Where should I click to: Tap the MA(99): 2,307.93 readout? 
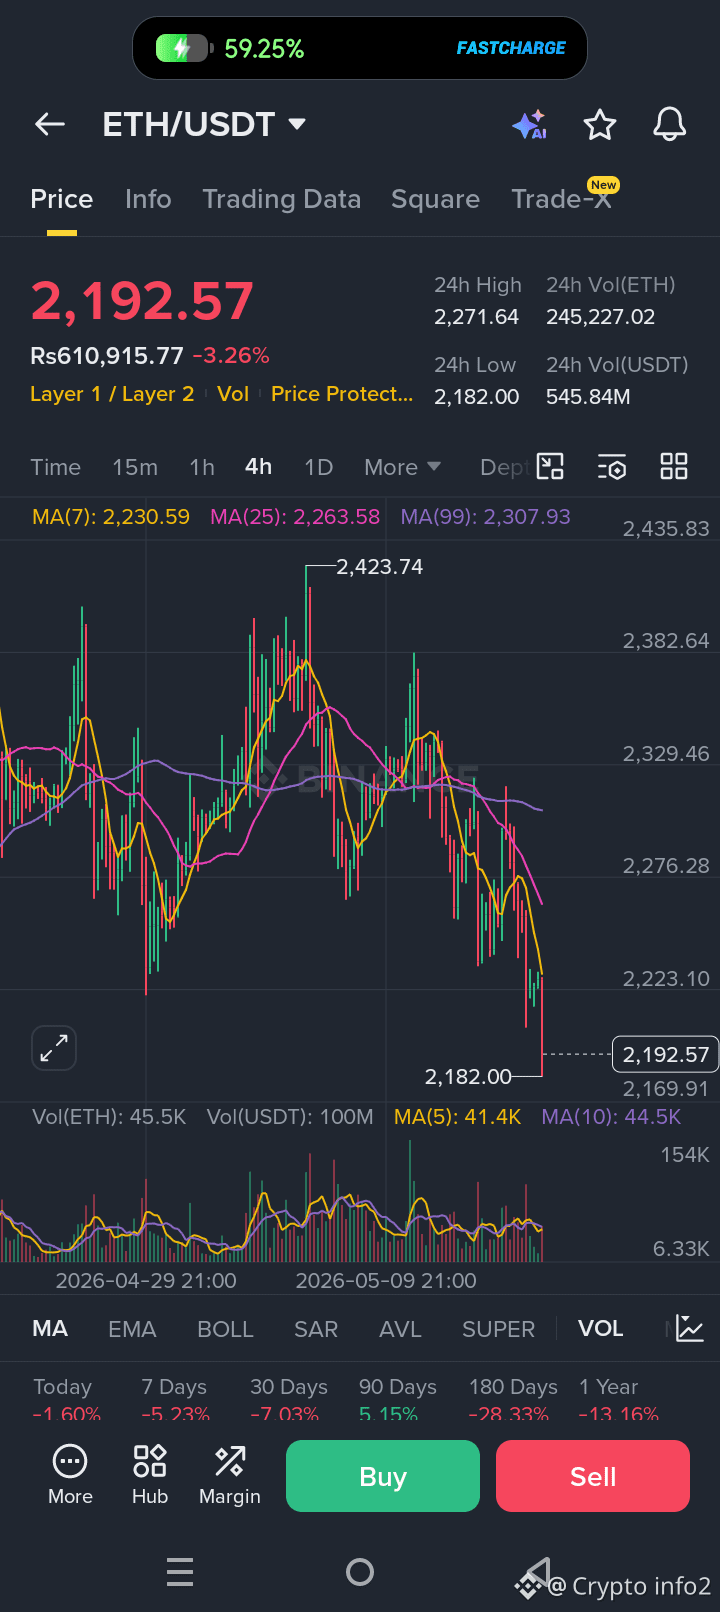pos(486,517)
